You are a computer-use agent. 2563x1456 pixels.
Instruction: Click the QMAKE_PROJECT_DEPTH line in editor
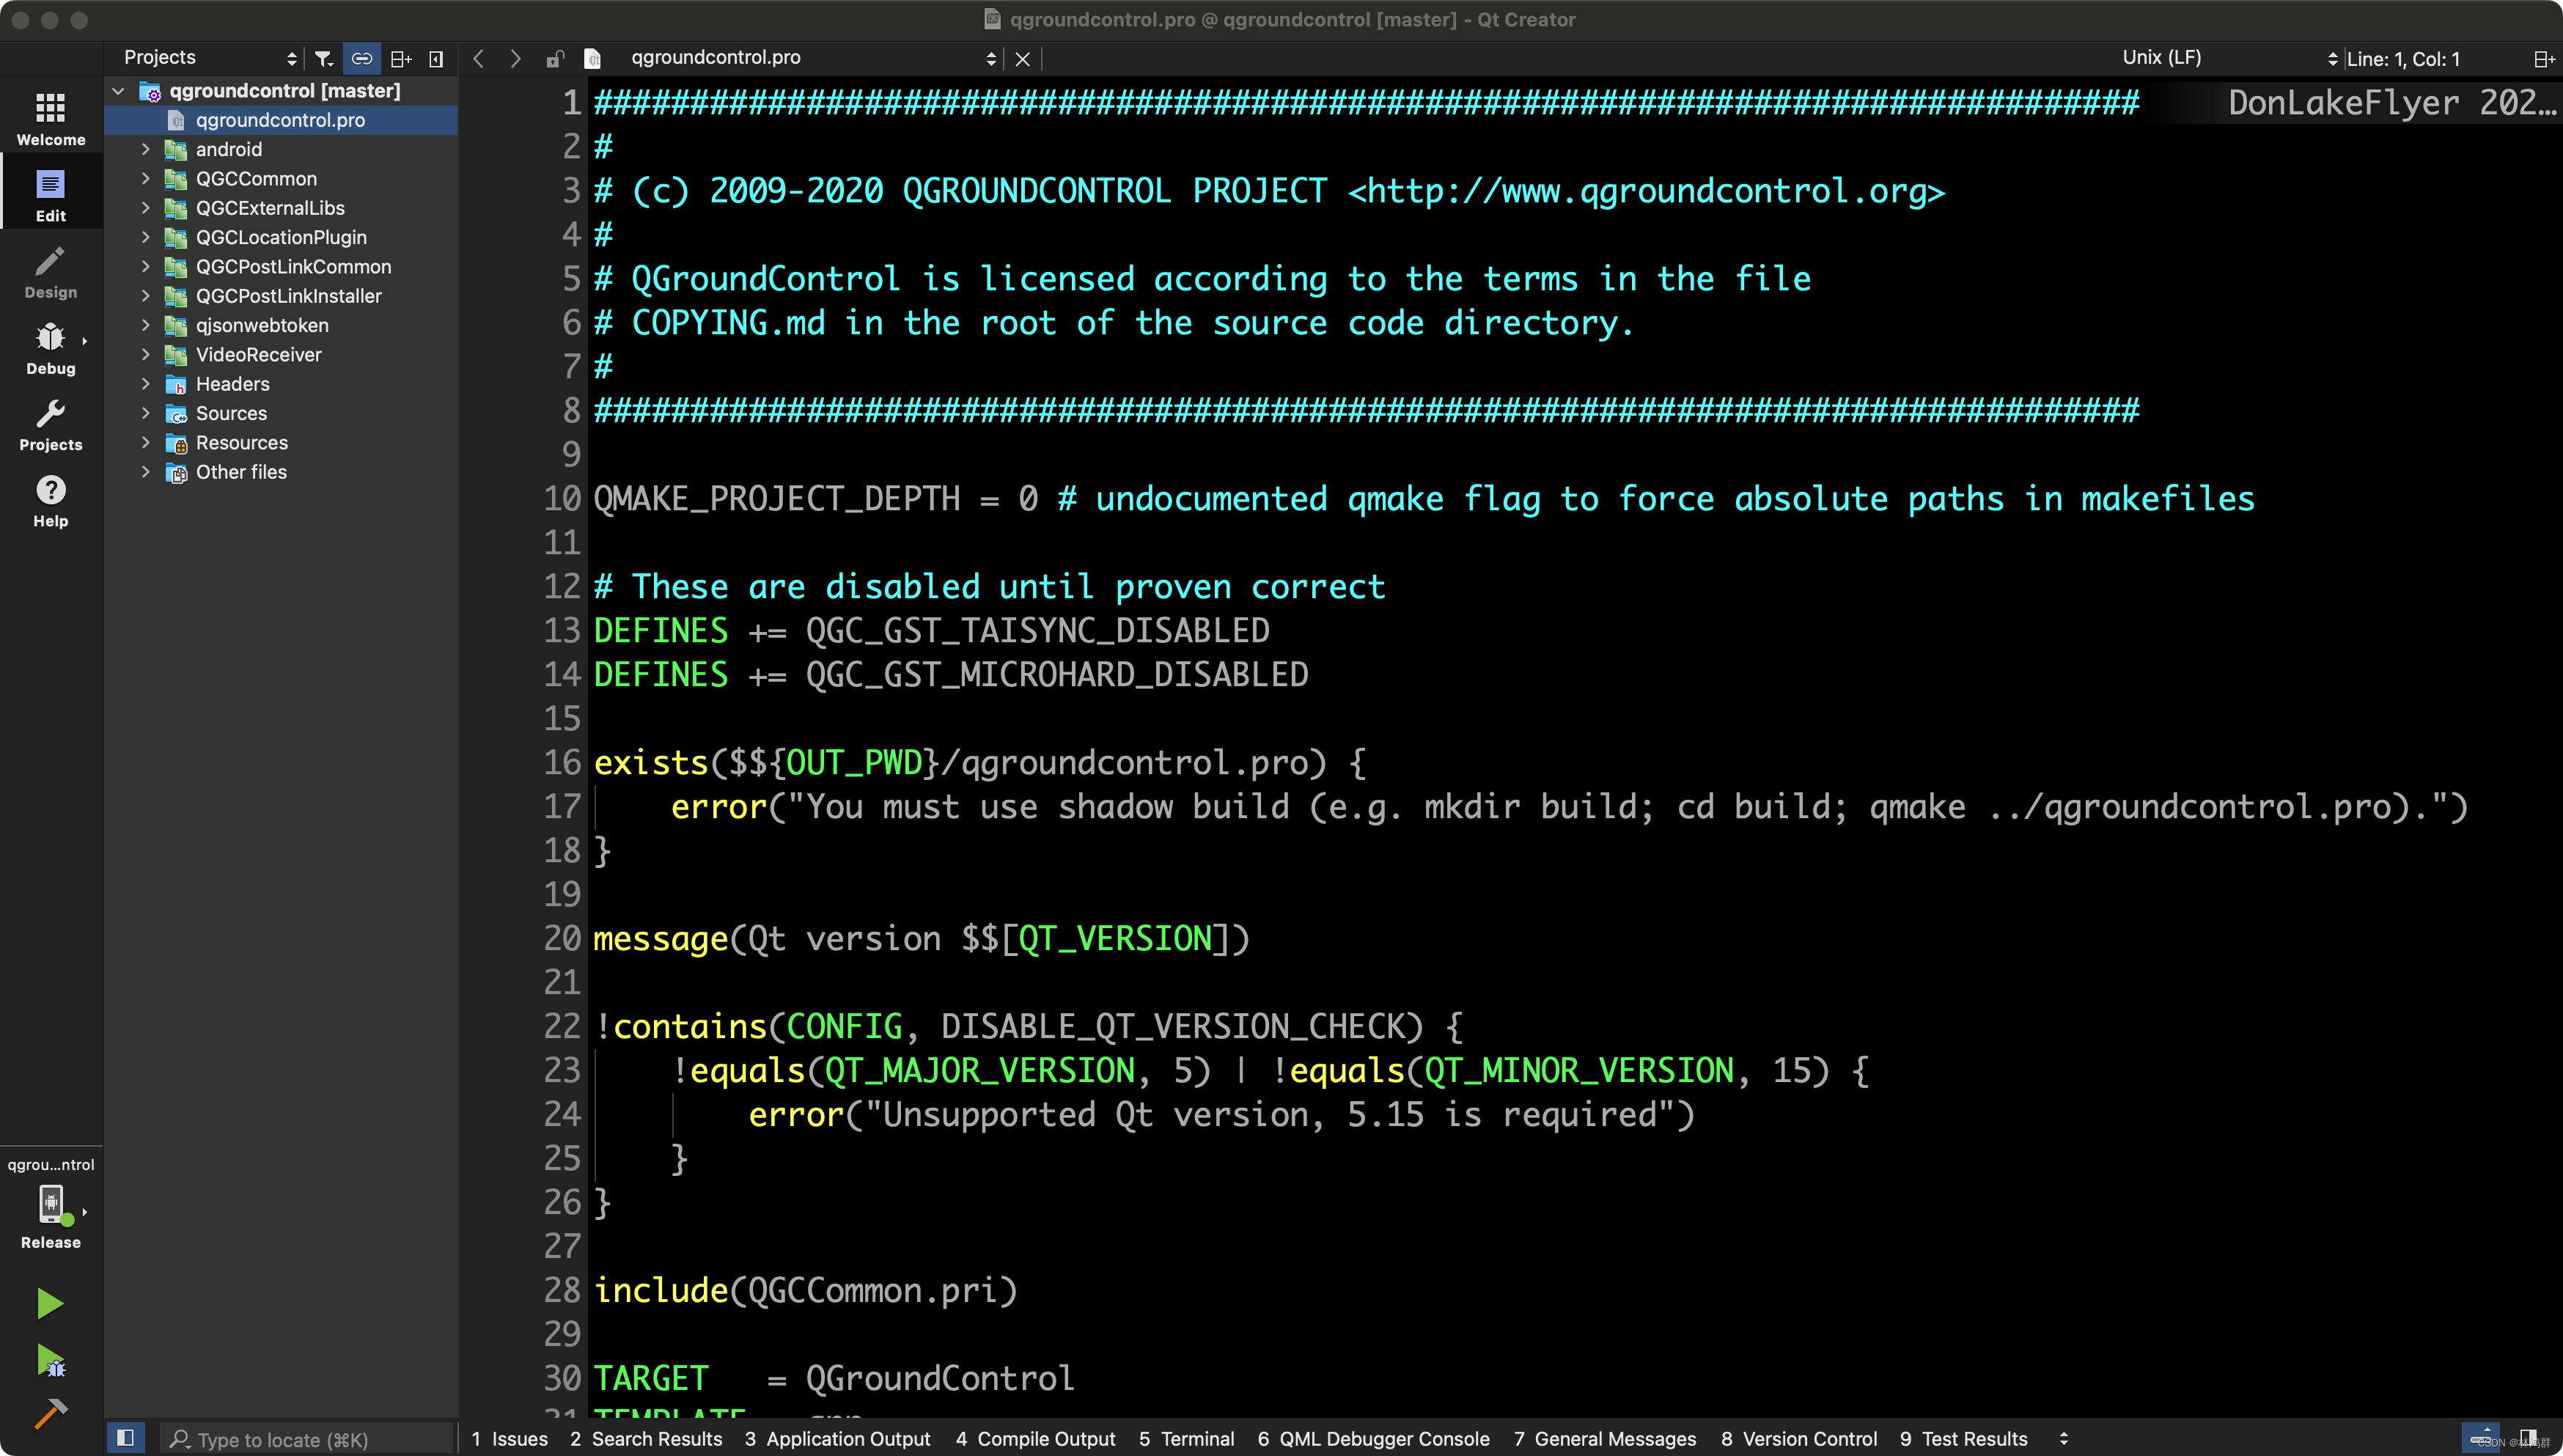pyautogui.click(x=1424, y=498)
